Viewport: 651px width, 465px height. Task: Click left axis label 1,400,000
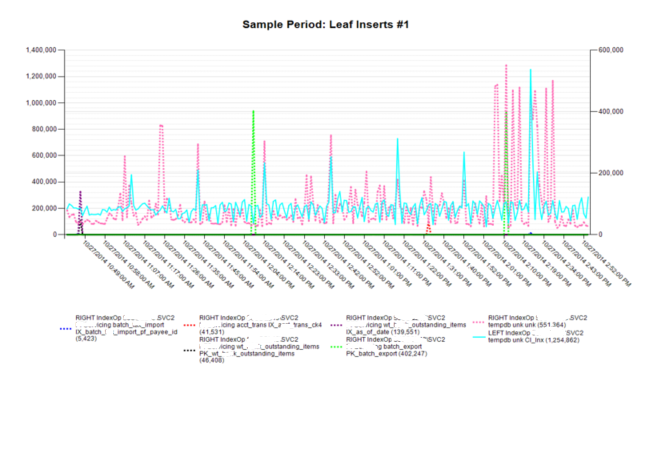pos(41,50)
